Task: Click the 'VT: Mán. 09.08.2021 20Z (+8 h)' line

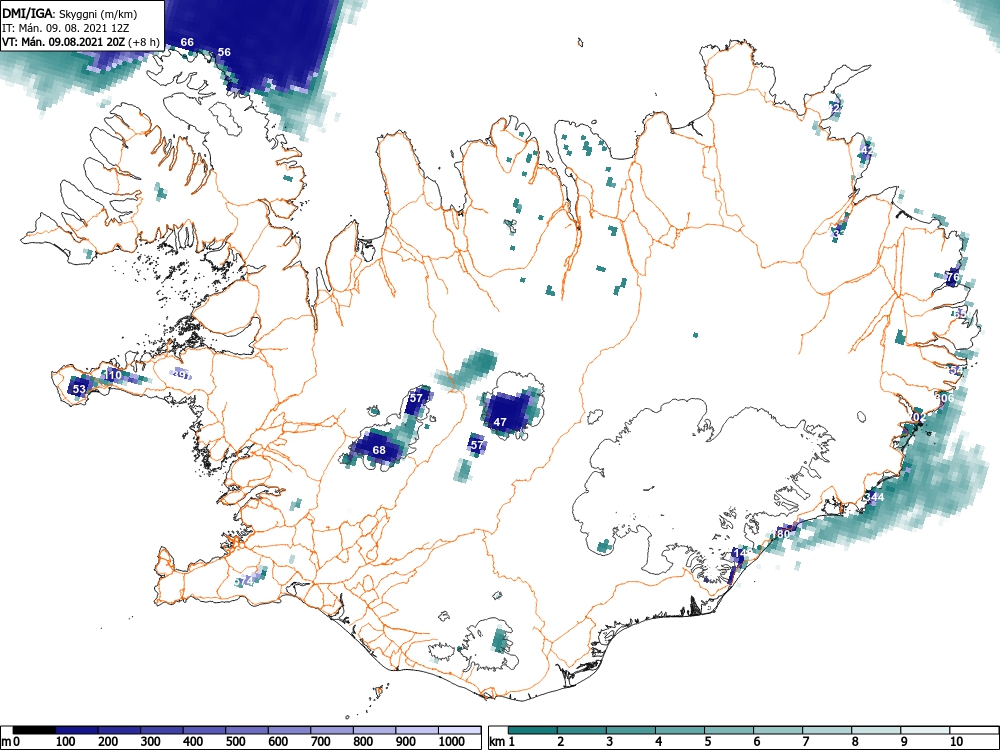Action: [81, 42]
